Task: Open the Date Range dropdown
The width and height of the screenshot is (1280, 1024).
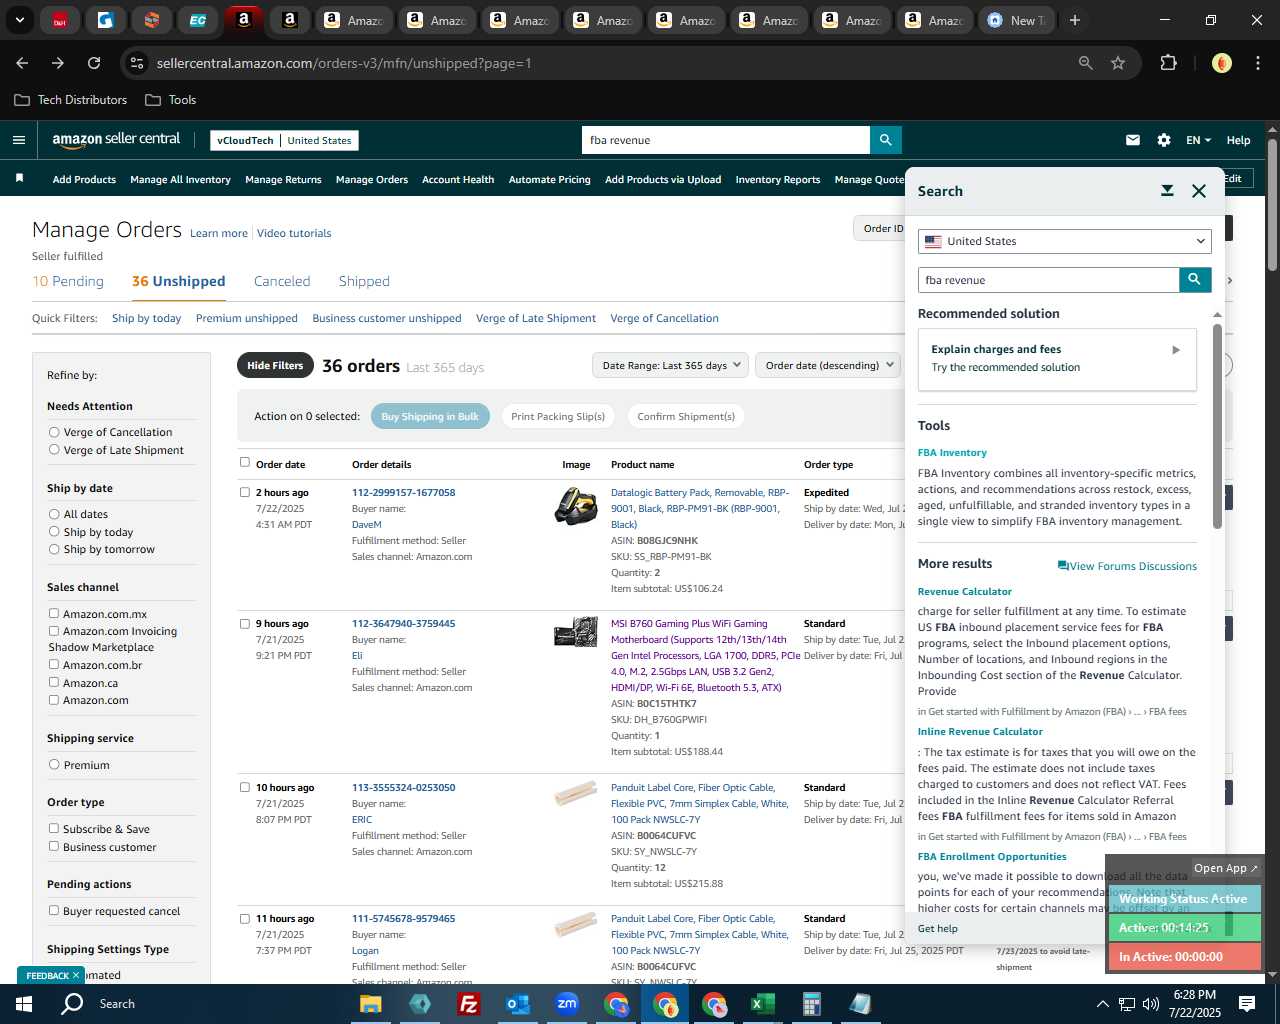Action: point(671,365)
